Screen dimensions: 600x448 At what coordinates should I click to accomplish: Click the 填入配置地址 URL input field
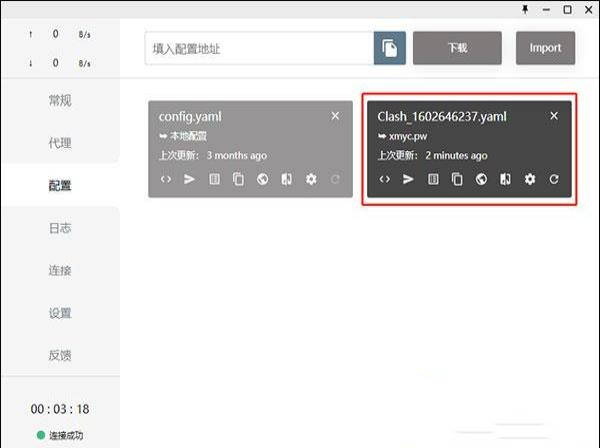pyautogui.click(x=259, y=48)
